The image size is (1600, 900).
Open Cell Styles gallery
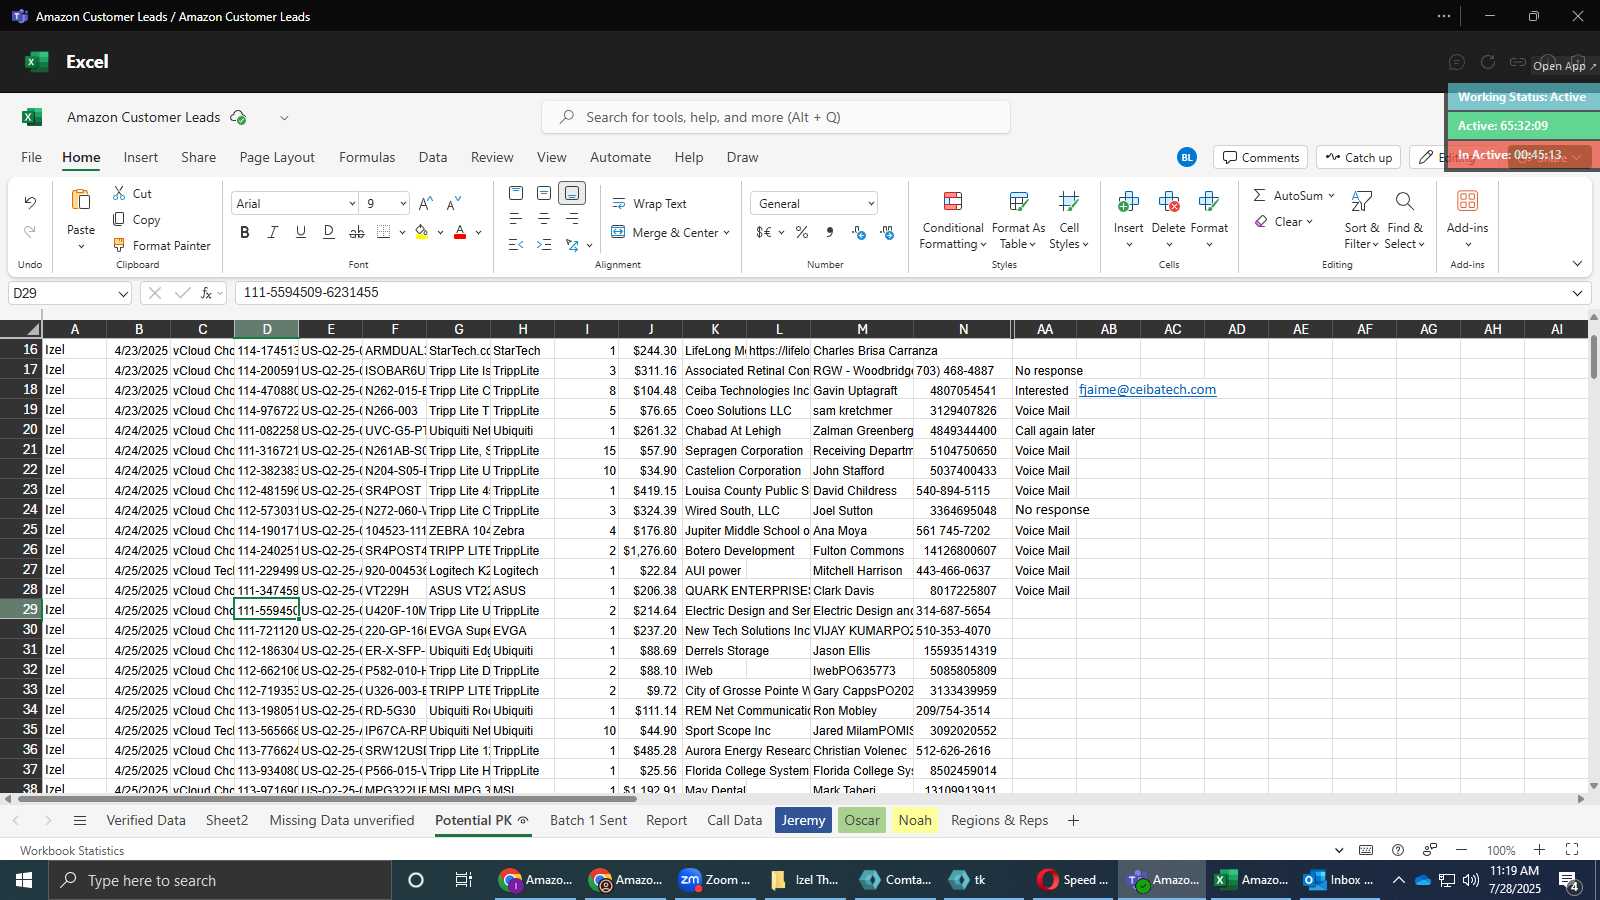click(1069, 220)
